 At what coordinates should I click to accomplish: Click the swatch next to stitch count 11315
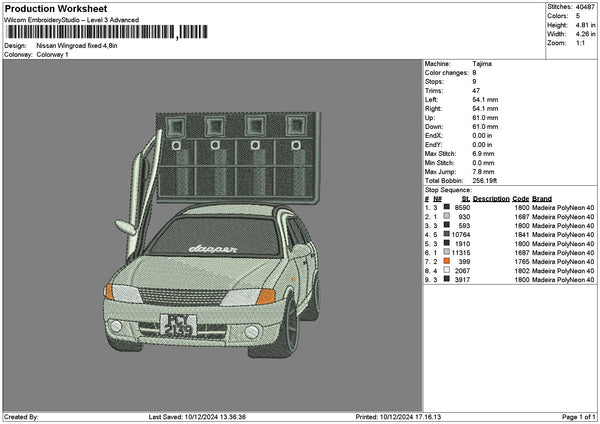coord(446,252)
